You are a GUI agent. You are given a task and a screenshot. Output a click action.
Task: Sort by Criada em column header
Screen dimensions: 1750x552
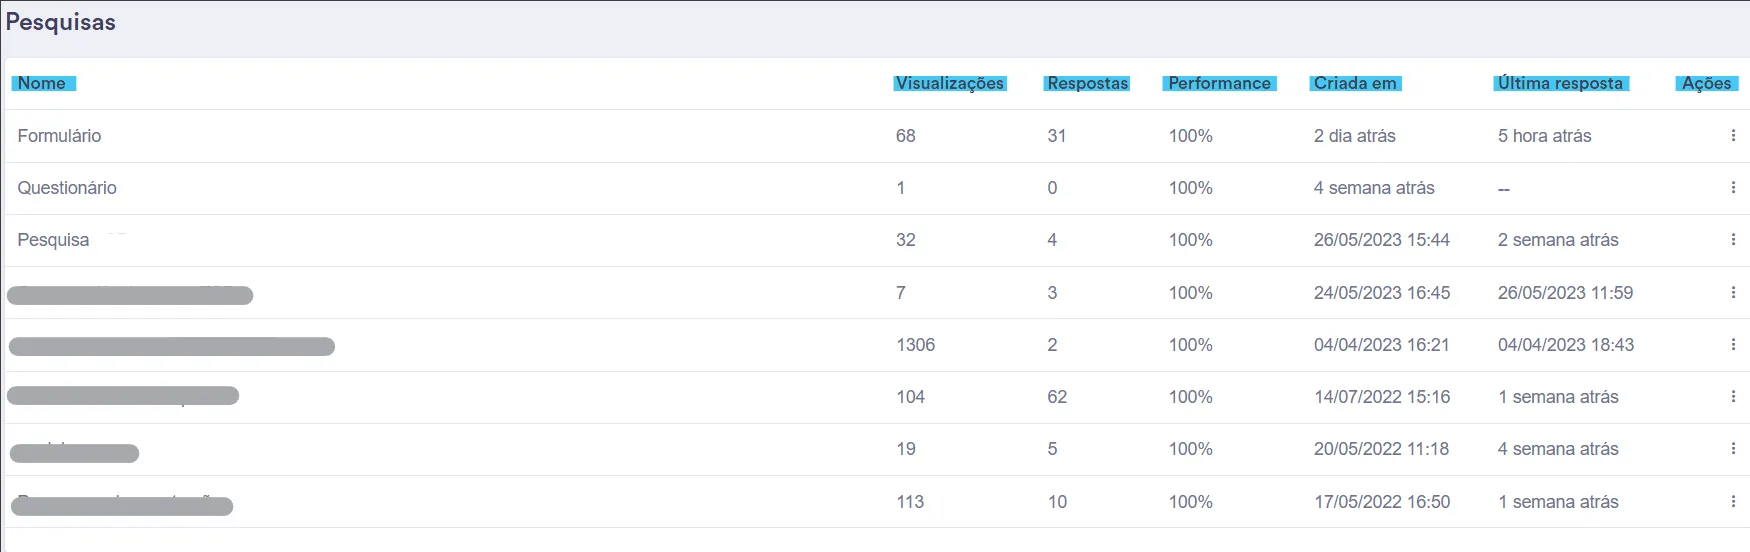click(x=1355, y=83)
